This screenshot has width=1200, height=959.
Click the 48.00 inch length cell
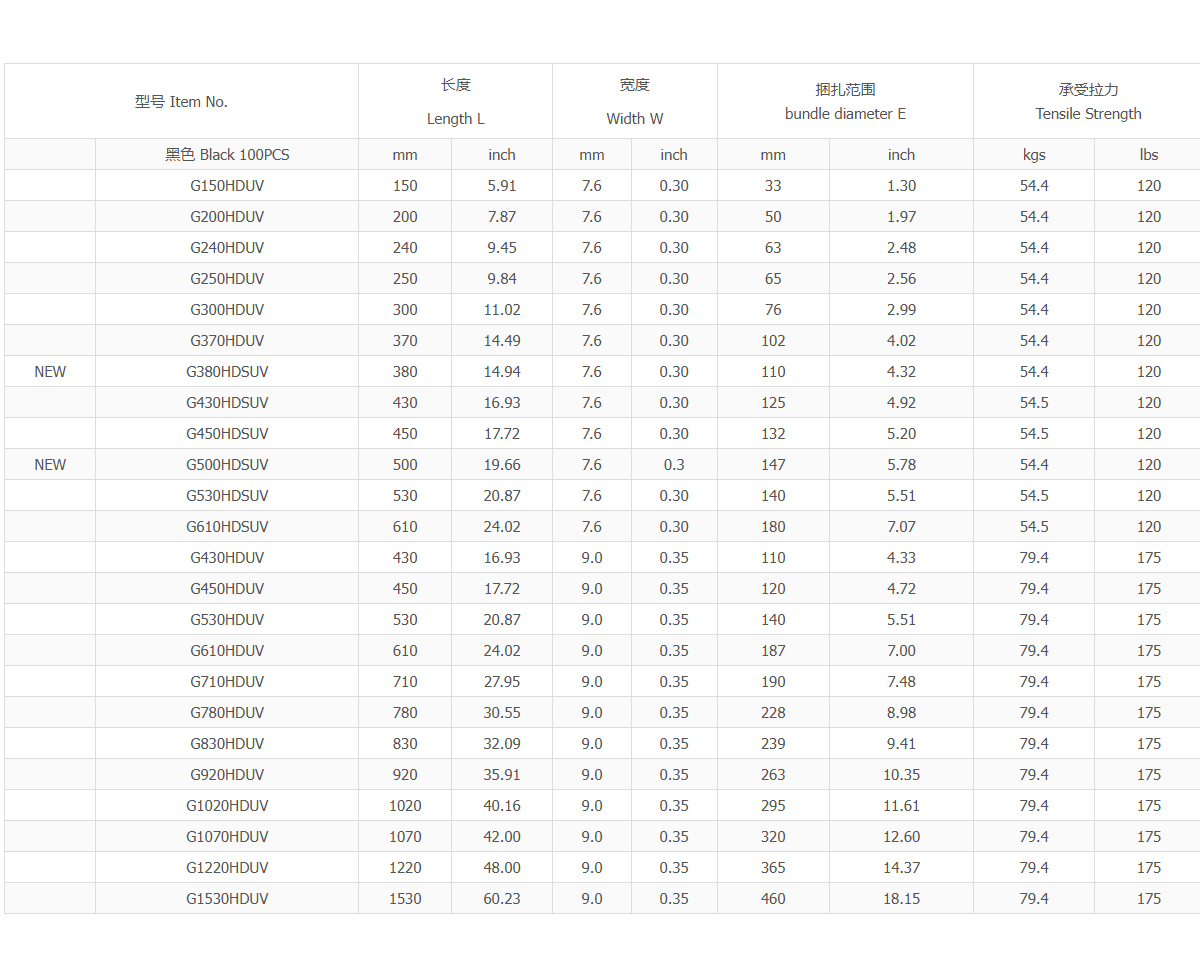(502, 868)
